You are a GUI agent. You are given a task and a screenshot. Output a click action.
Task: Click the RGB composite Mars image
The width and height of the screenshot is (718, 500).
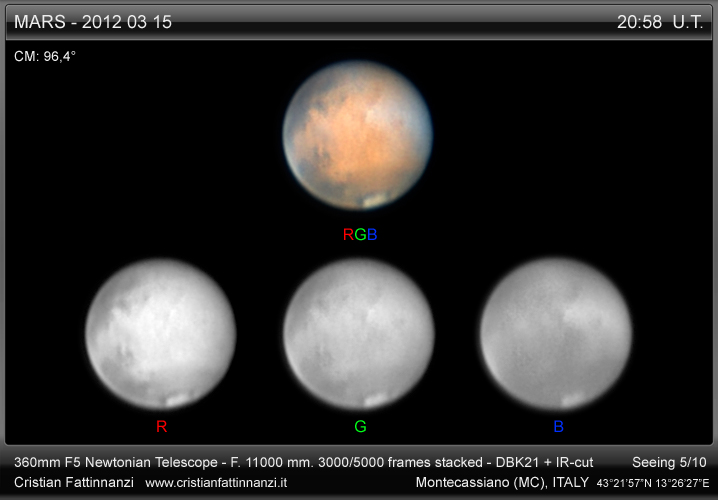click(x=358, y=136)
